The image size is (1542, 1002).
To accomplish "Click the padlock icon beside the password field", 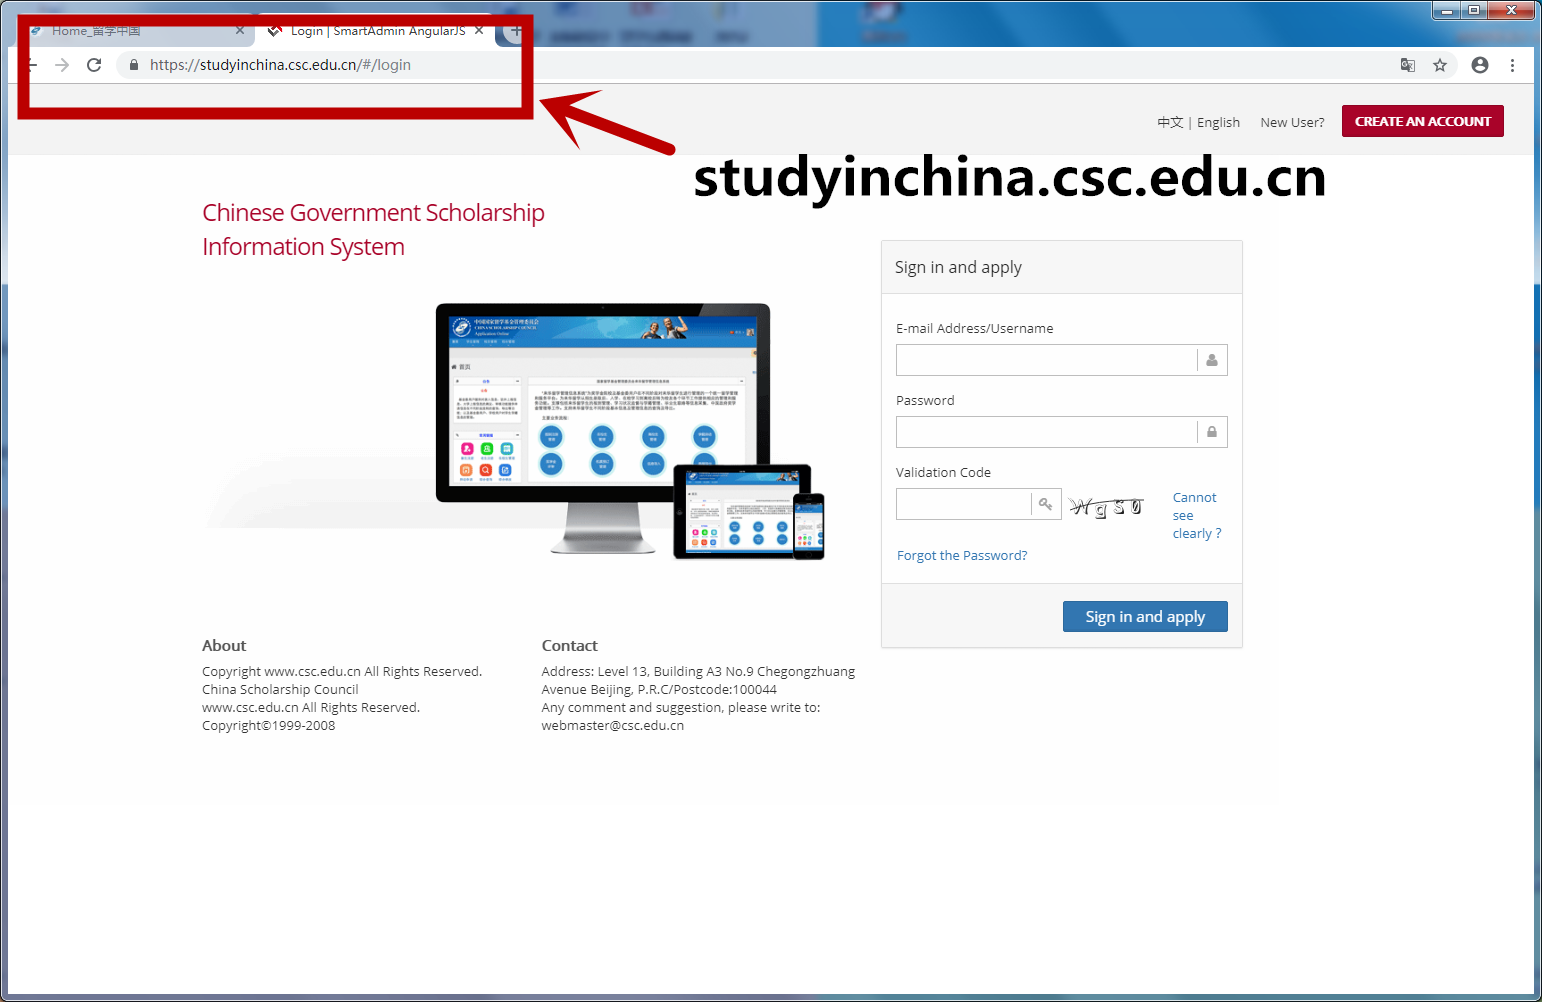I will [1211, 431].
